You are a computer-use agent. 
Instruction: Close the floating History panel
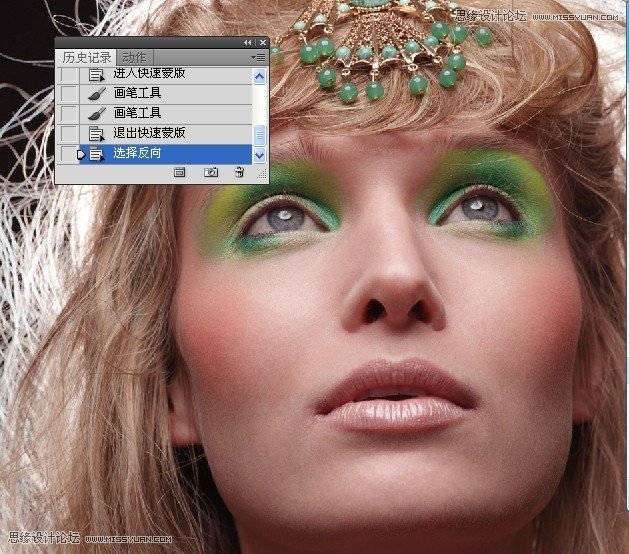(263, 43)
